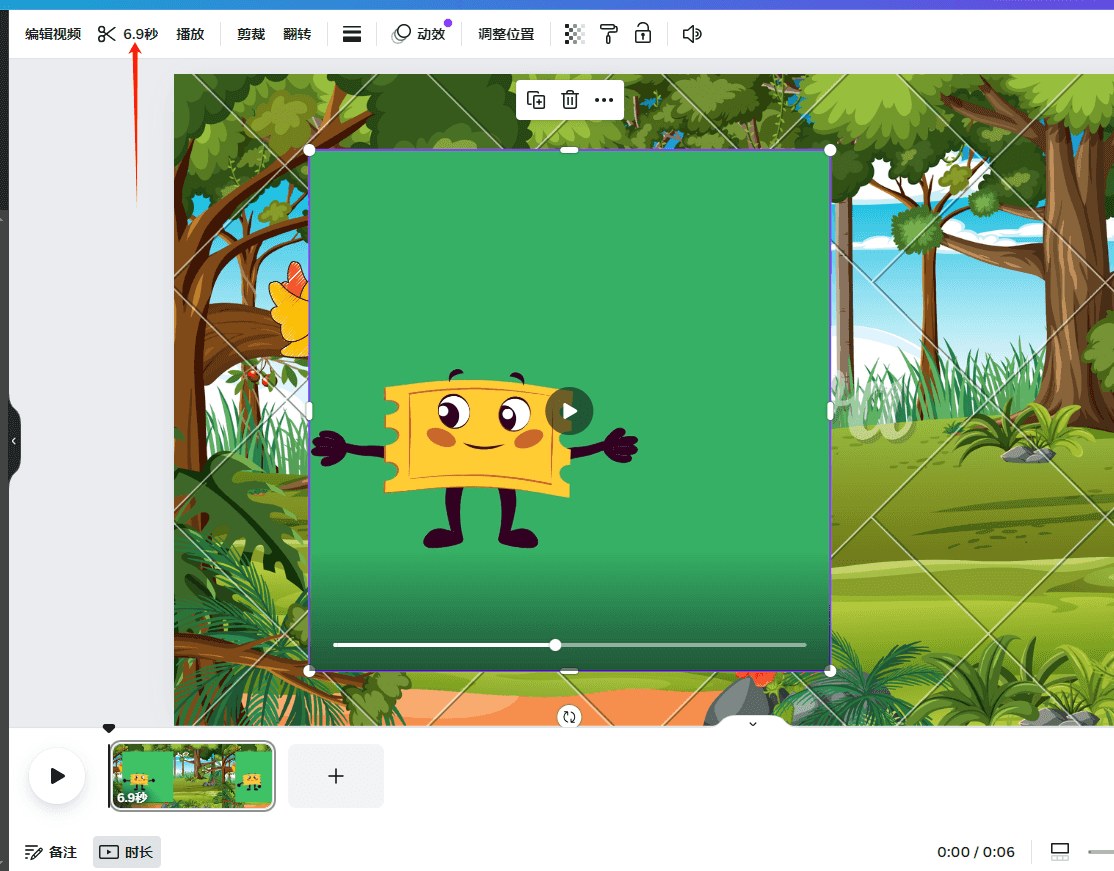Image resolution: width=1114 pixels, height=871 pixels.
Task: Open 编辑视频 (Edit video)
Action: click(53, 34)
